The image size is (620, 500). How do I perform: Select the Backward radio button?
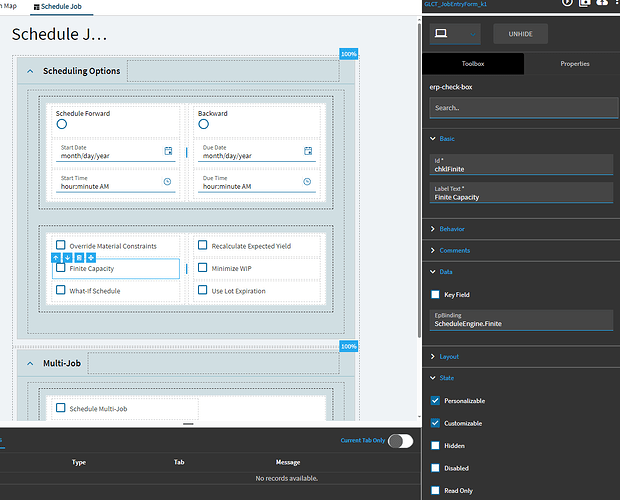(204, 124)
